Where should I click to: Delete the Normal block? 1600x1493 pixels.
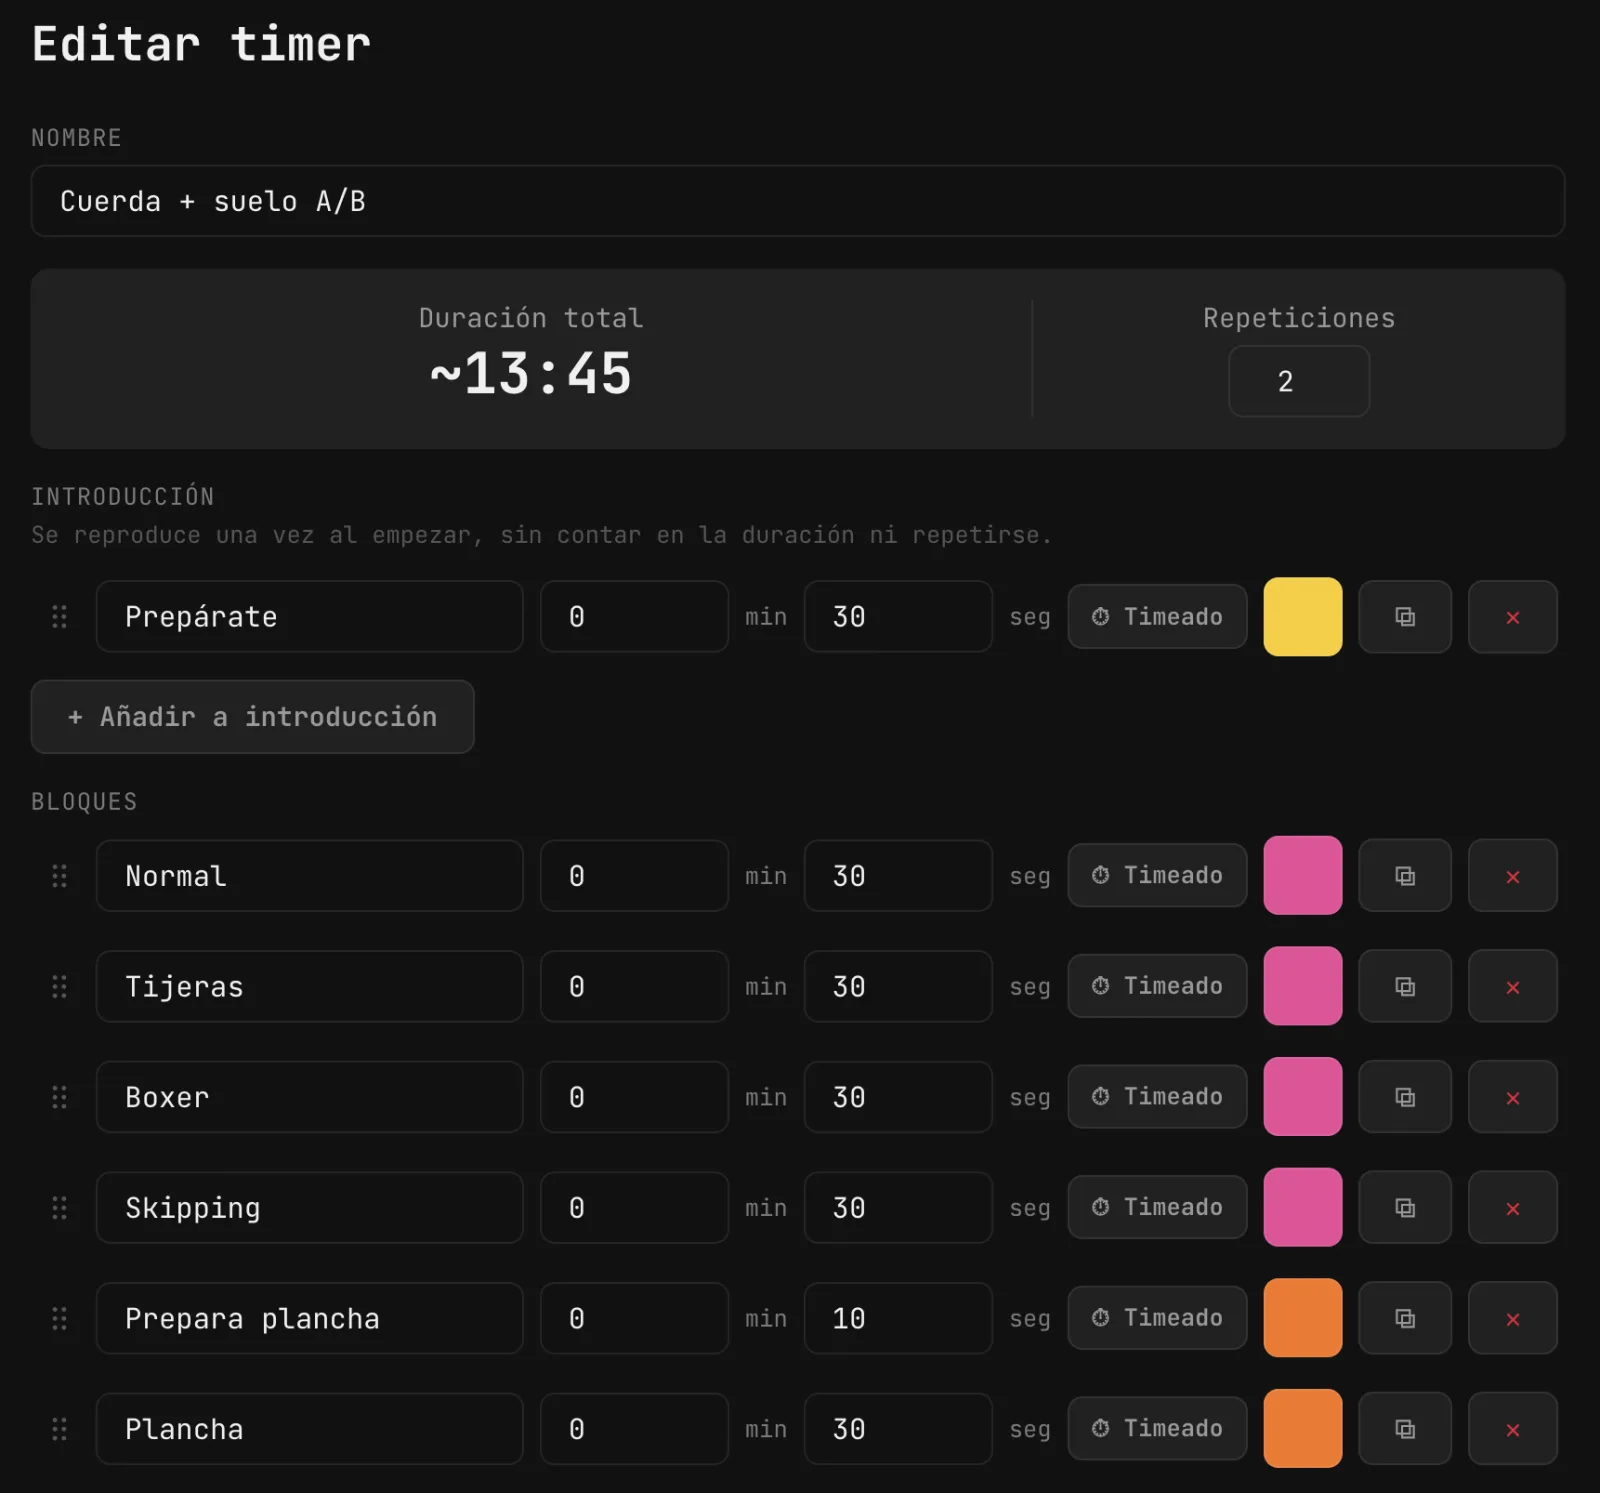point(1513,876)
